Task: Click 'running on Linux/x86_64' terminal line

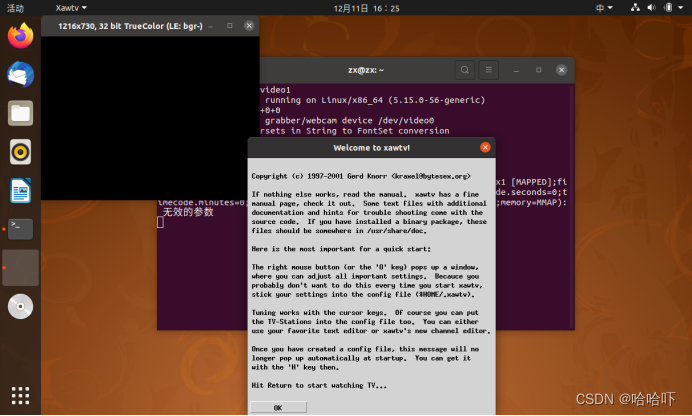Action: (x=375, y=100)
